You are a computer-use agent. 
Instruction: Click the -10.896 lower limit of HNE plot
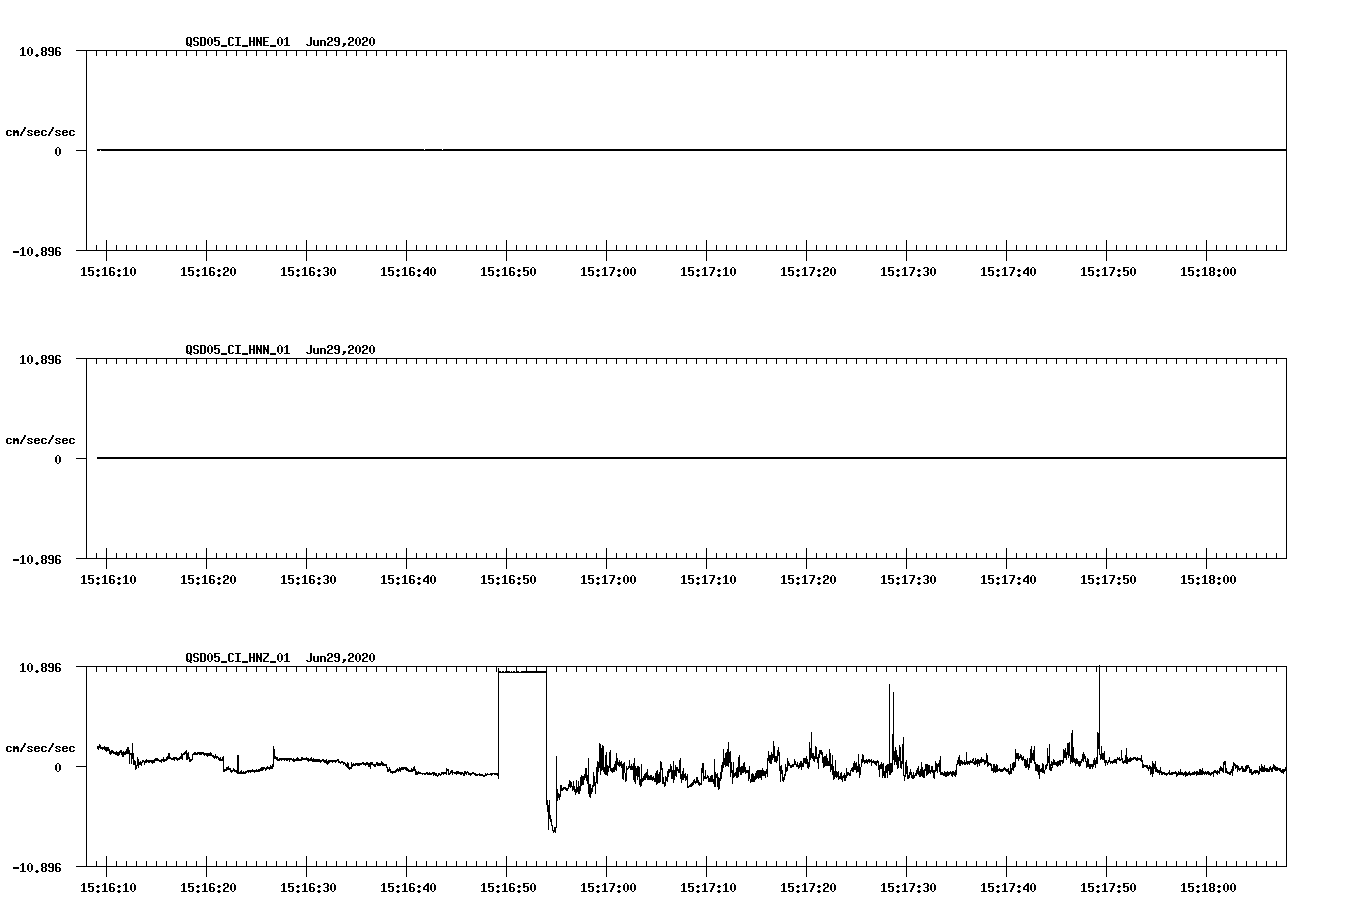tap(37, 251)
